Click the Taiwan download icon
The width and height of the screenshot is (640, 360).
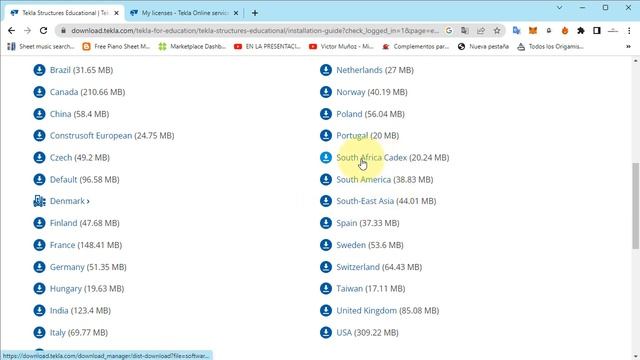point(326,289)
